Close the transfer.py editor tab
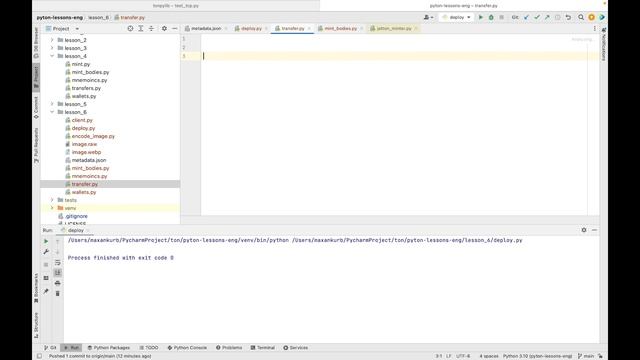 309,29
